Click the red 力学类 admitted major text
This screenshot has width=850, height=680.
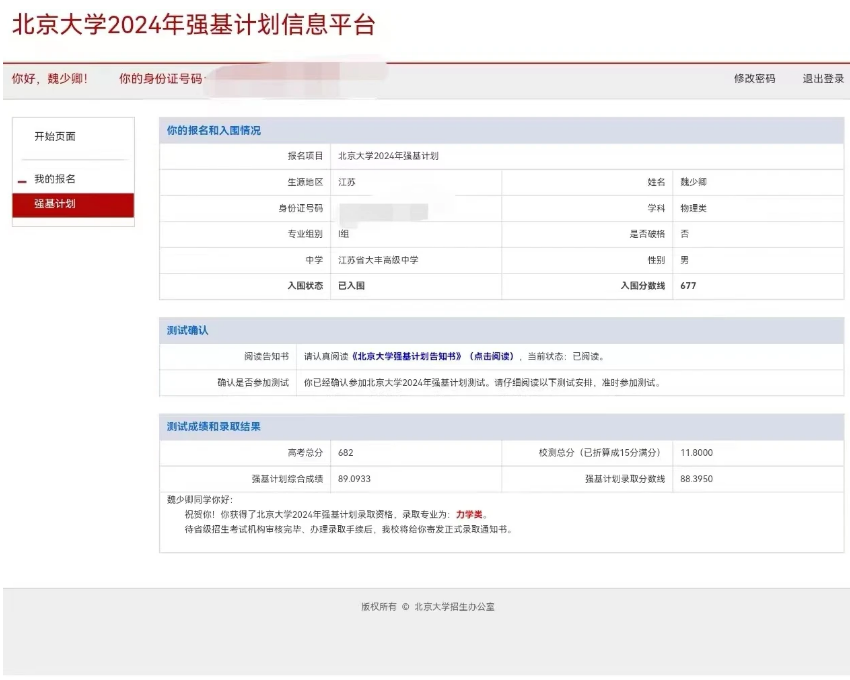pyautogui.click(x=469, y=515)
